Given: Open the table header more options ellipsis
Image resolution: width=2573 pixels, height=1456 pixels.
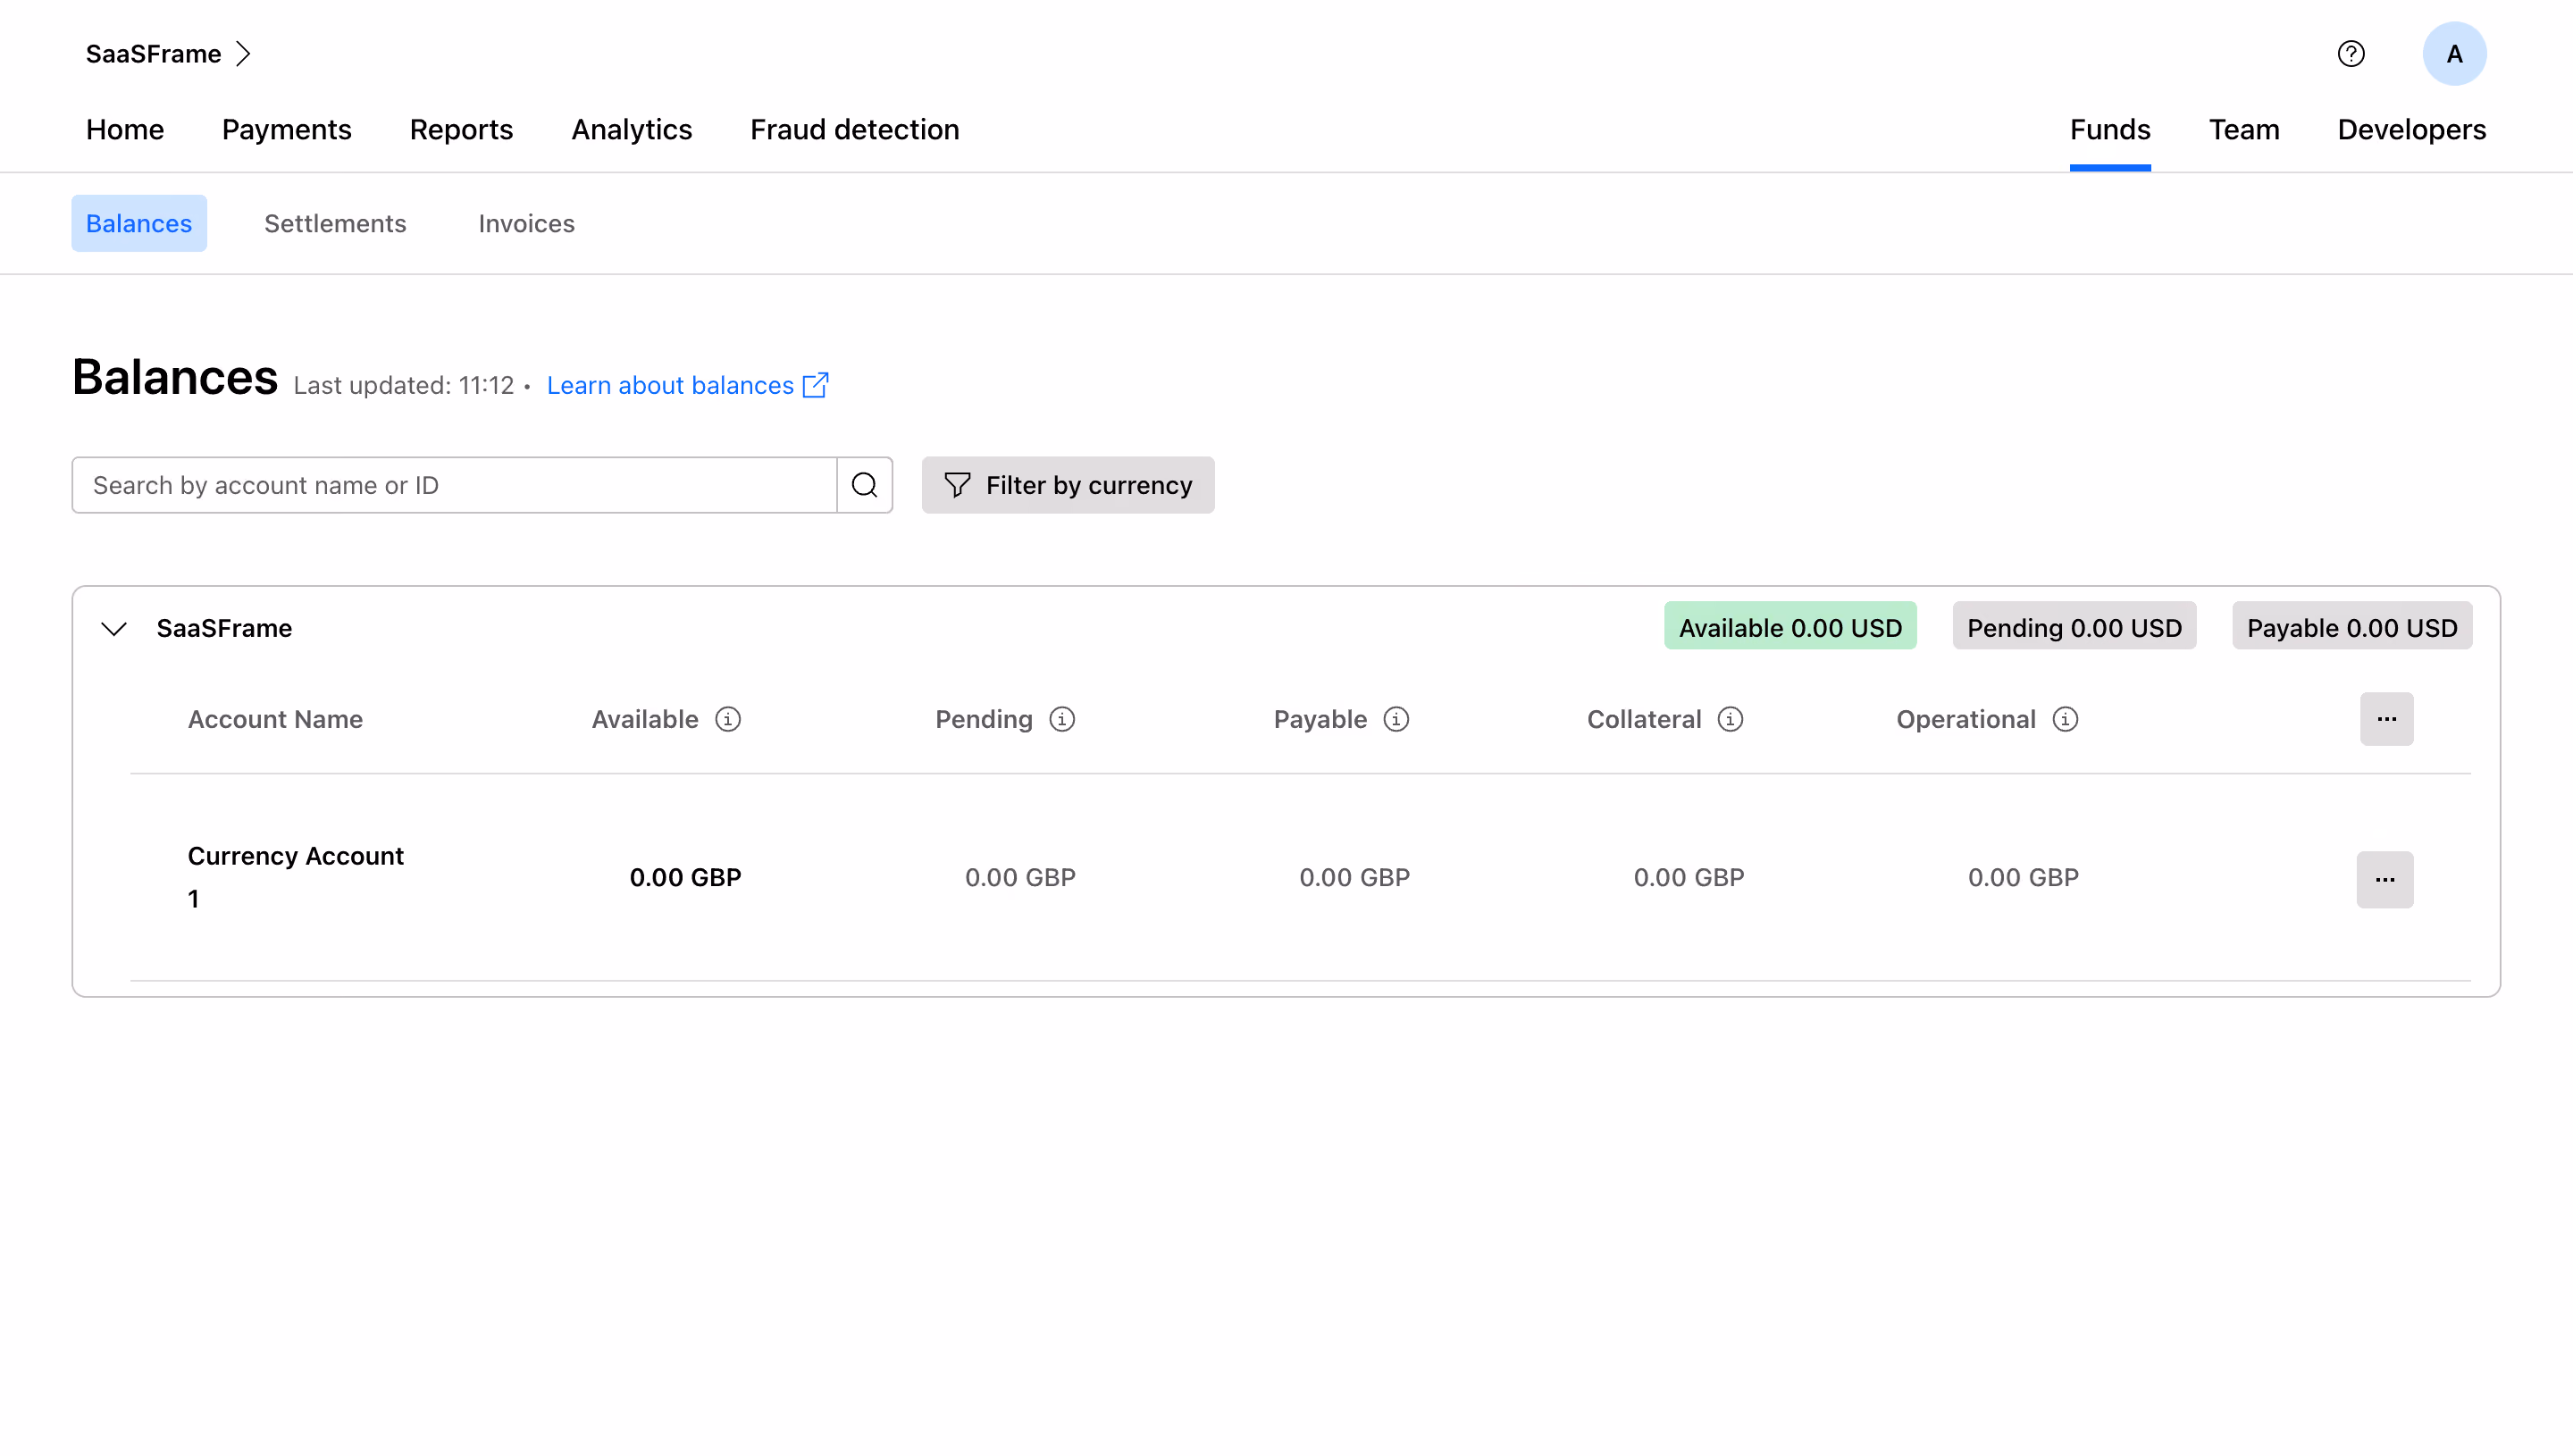Looking at the screenshot, I should coord(2387,719).
